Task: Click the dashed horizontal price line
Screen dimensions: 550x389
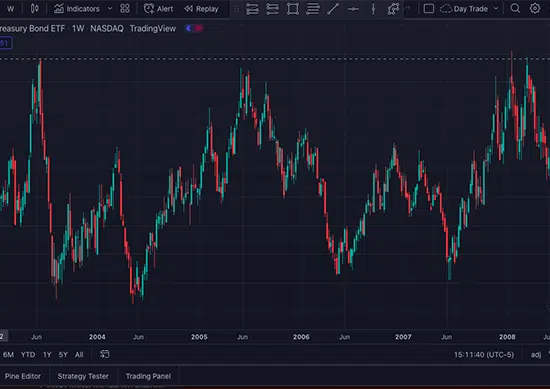Action: pyautogui.click(x=275, y=59)
